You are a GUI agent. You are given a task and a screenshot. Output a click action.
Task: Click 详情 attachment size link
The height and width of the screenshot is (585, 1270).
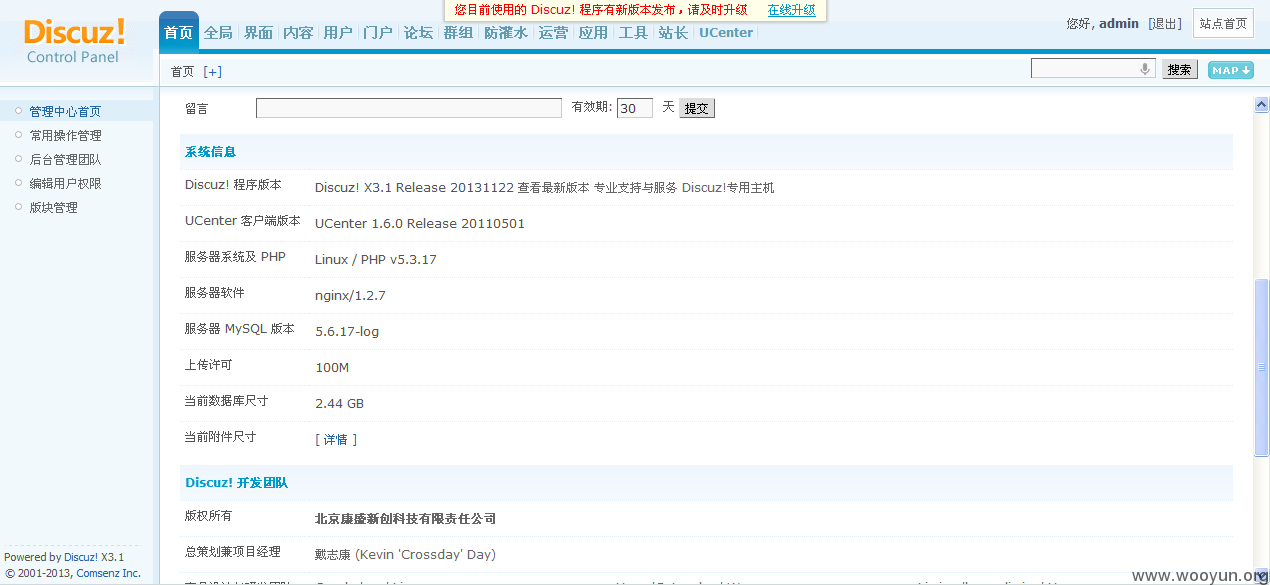pos(336,440)
